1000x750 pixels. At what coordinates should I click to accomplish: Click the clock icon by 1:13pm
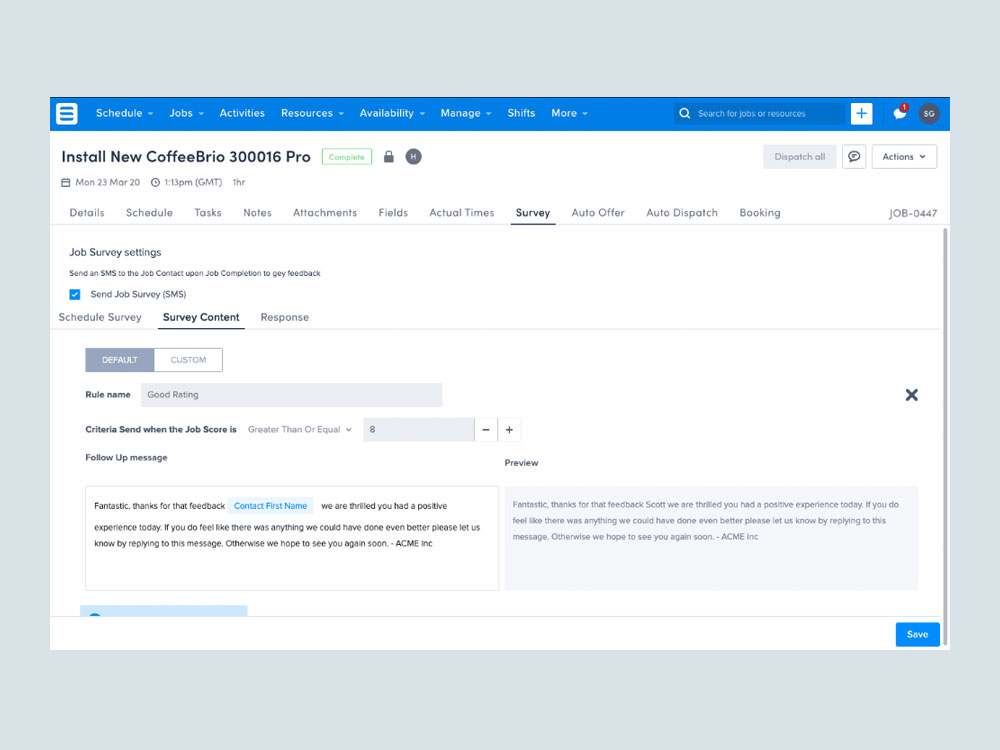[x=155, y=182]
